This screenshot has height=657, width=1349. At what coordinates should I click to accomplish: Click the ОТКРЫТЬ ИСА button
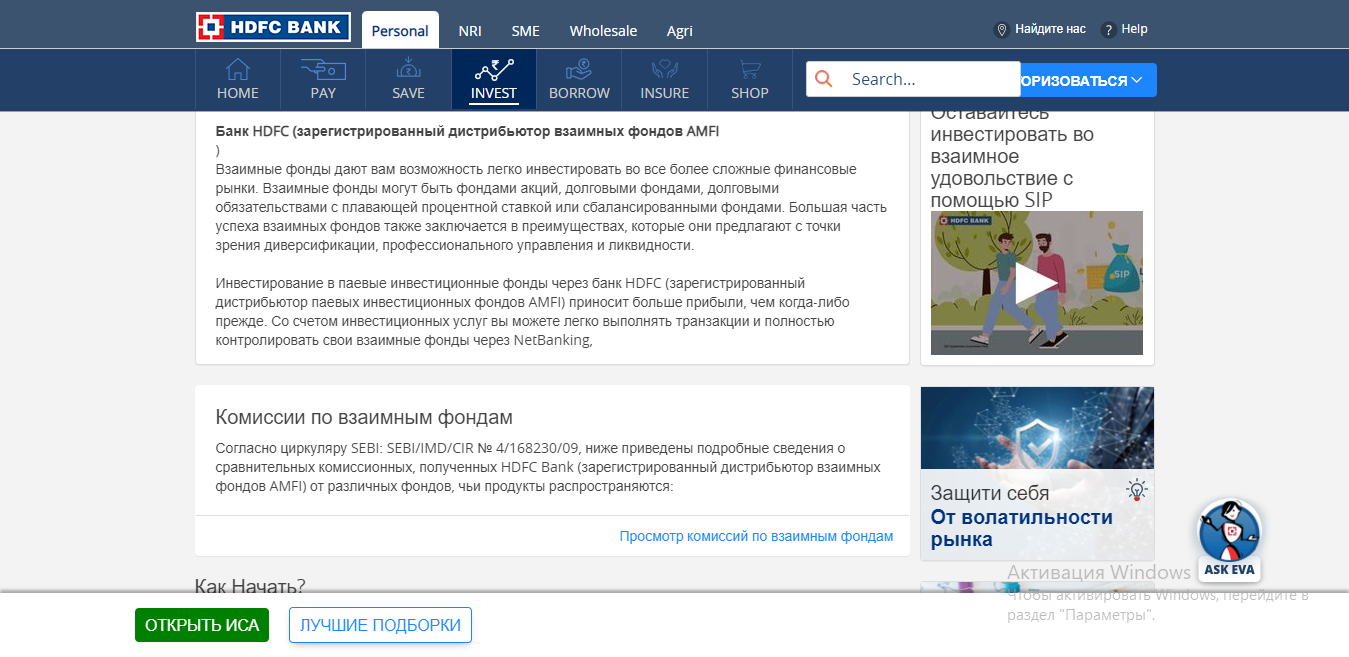202,625
